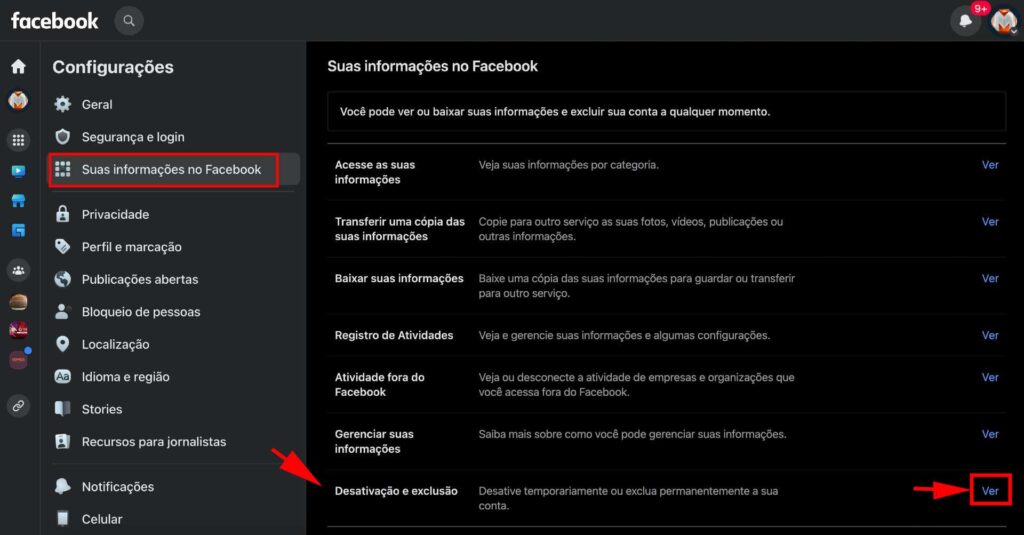Open Groups people icon in left rail
This screenshot has width=1024, height=535.
click(18, 270)
